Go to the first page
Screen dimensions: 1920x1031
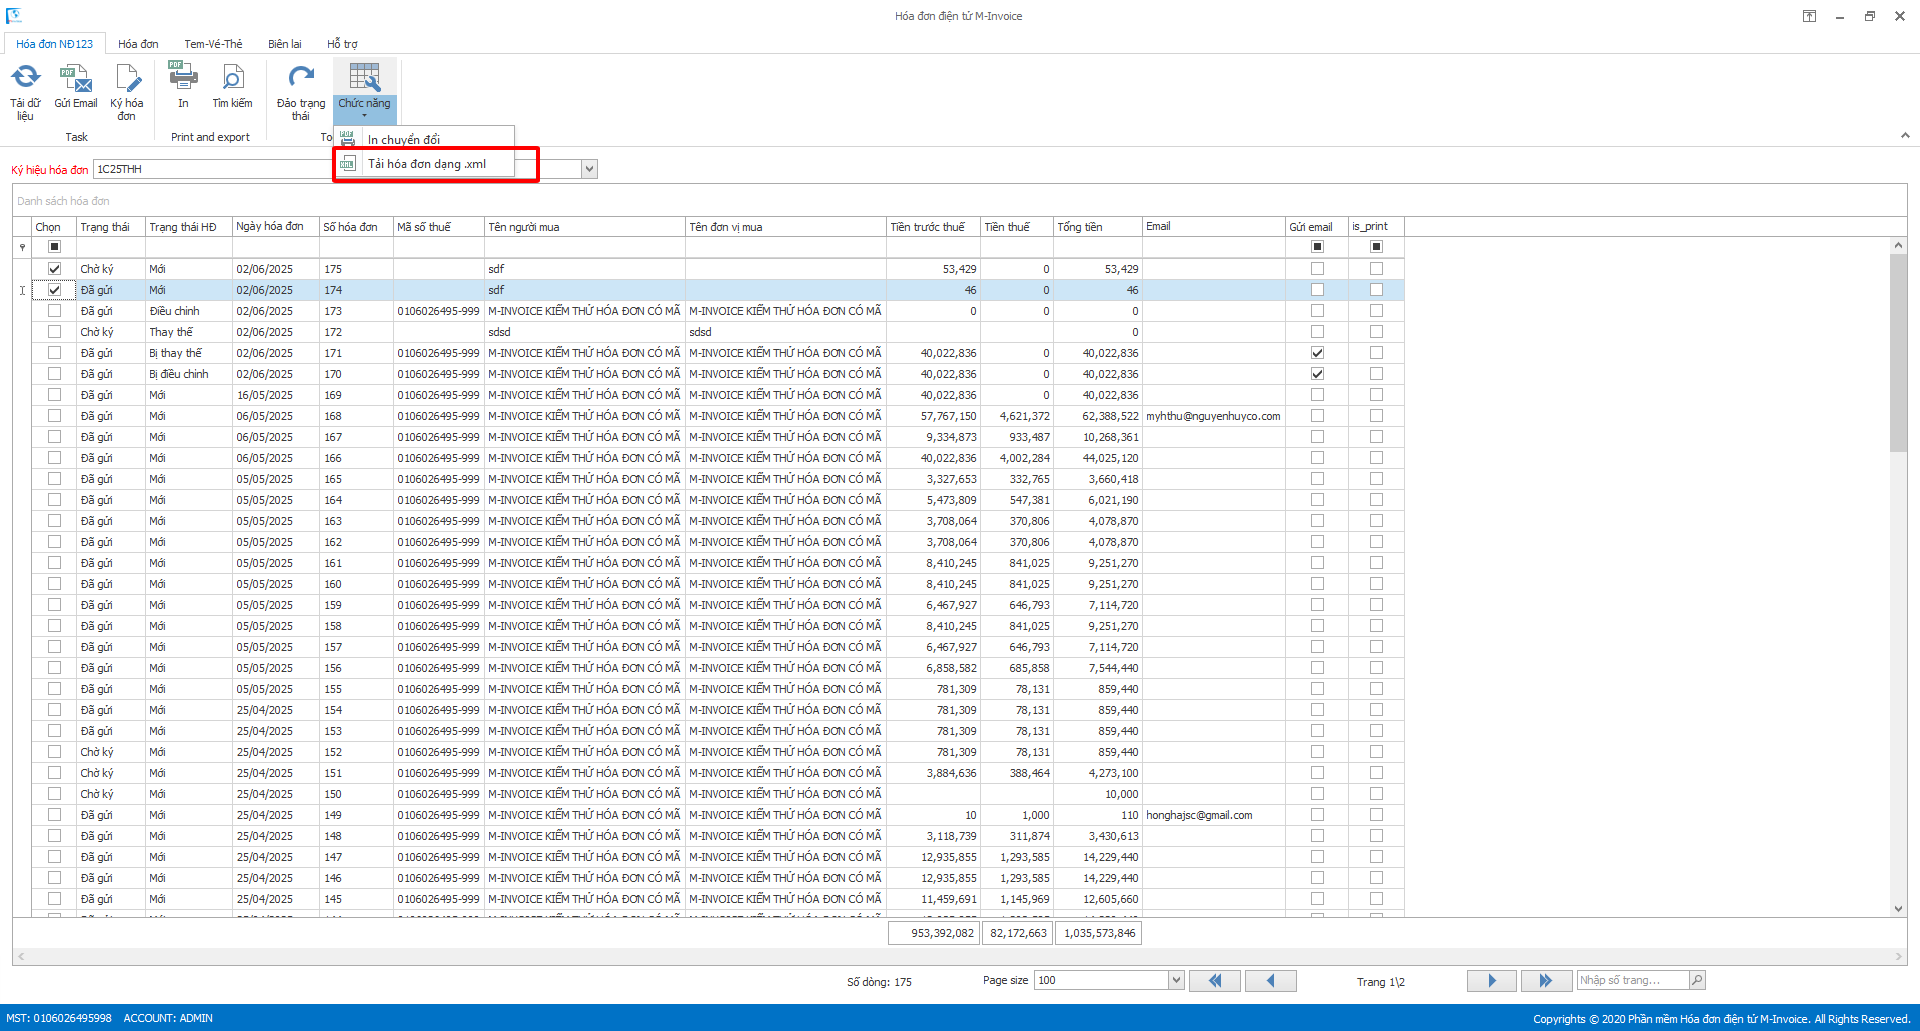coord(1215,981)
